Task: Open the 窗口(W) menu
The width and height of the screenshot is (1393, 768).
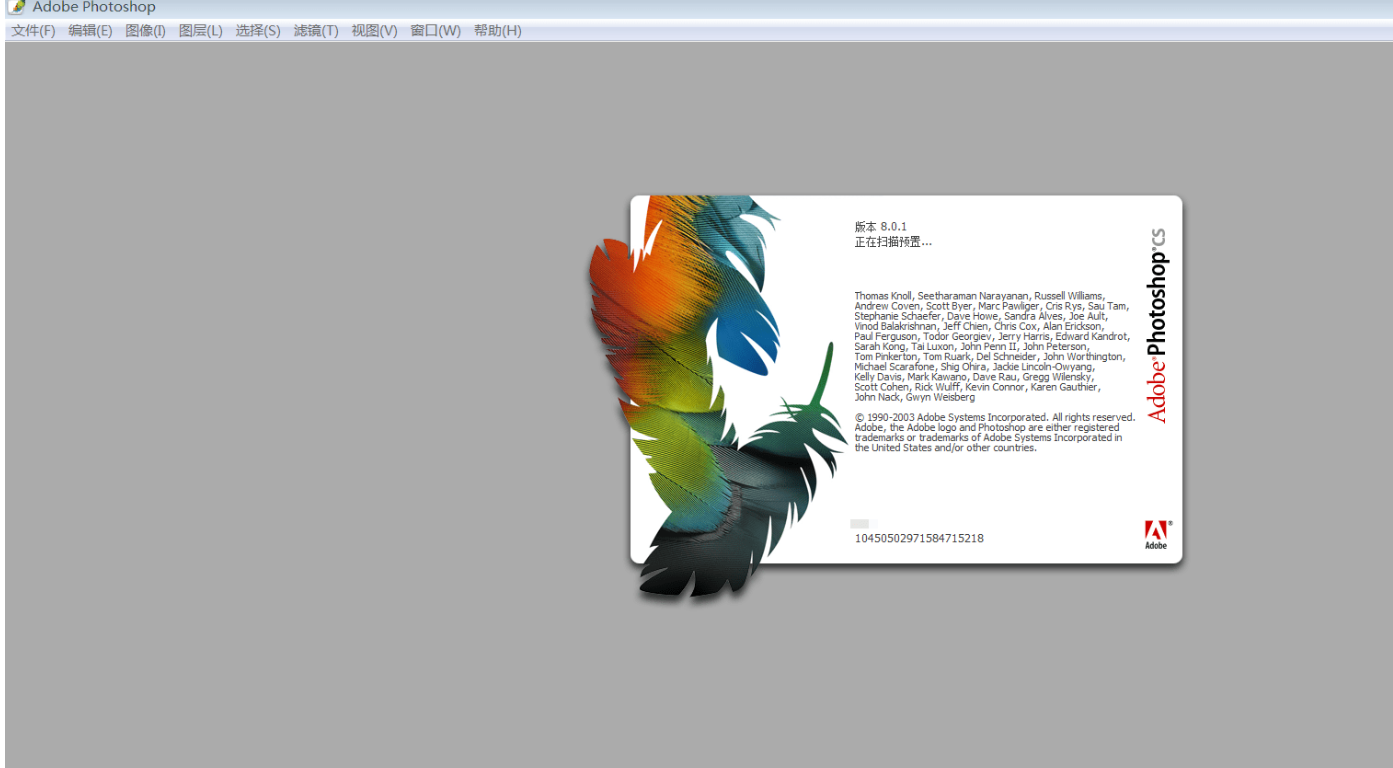Action: tap(435, 31)
